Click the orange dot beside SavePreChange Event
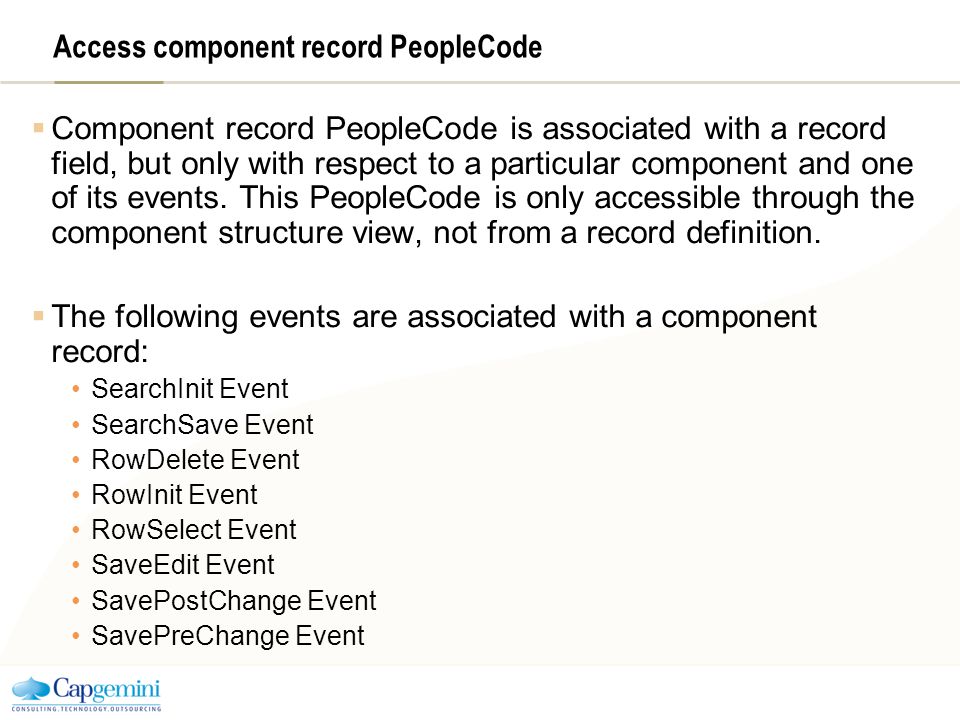 (76, 636)
